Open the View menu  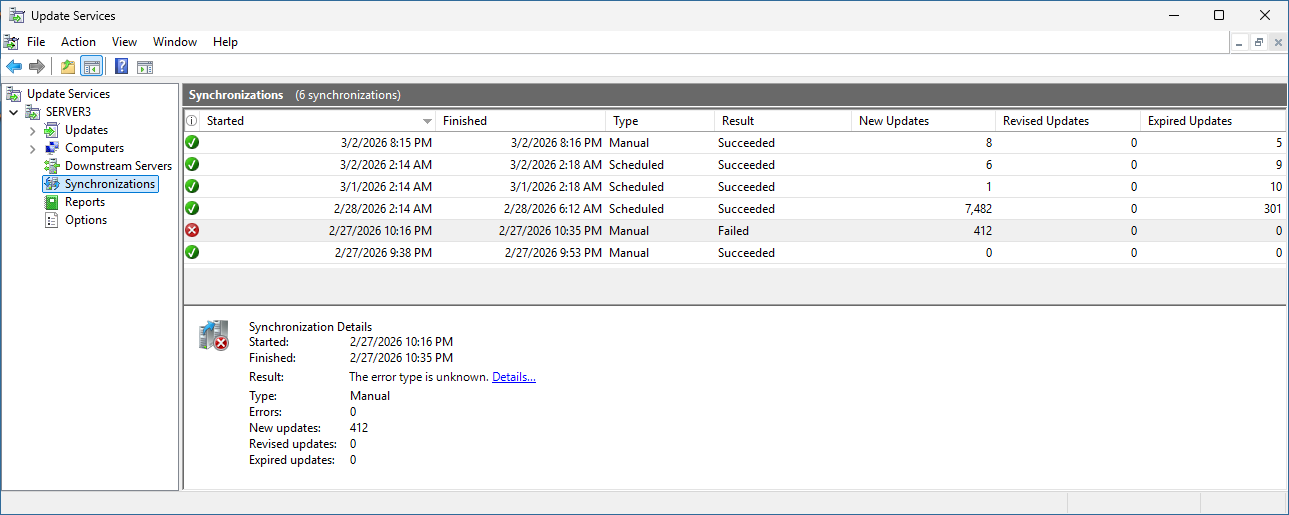pyautogui.click(x=124, y=42)
